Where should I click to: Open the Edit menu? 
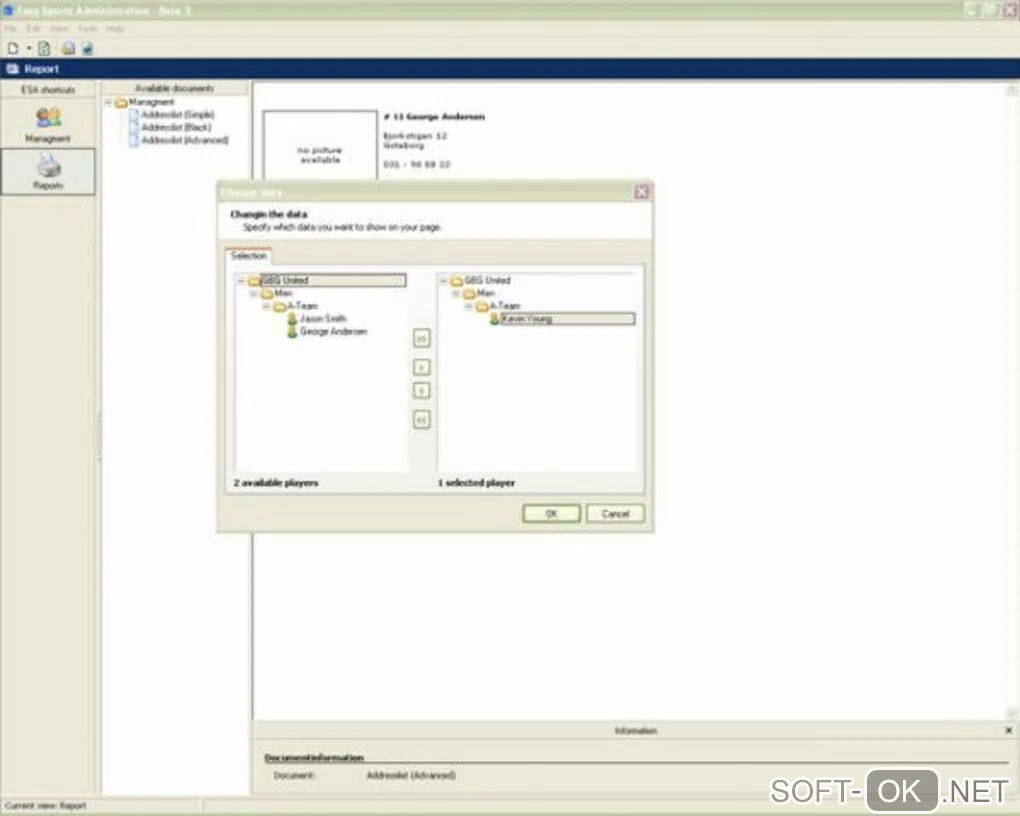click(33, 29)
